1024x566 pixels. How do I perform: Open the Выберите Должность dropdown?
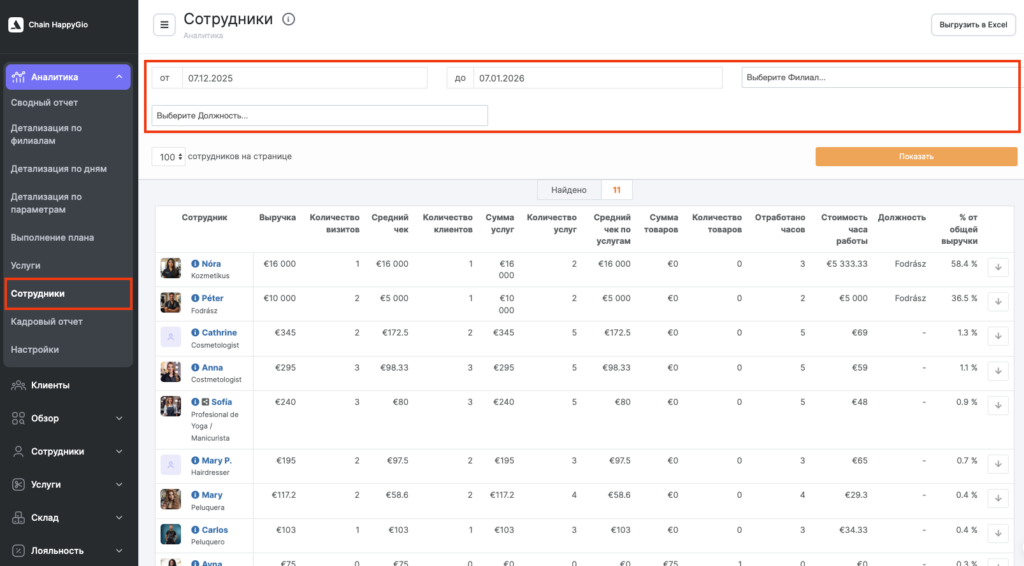pyautogui.click(x=319, y=116)
